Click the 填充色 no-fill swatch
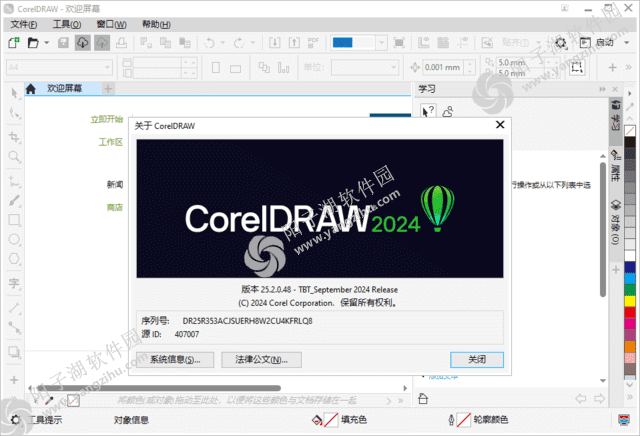 331,420
